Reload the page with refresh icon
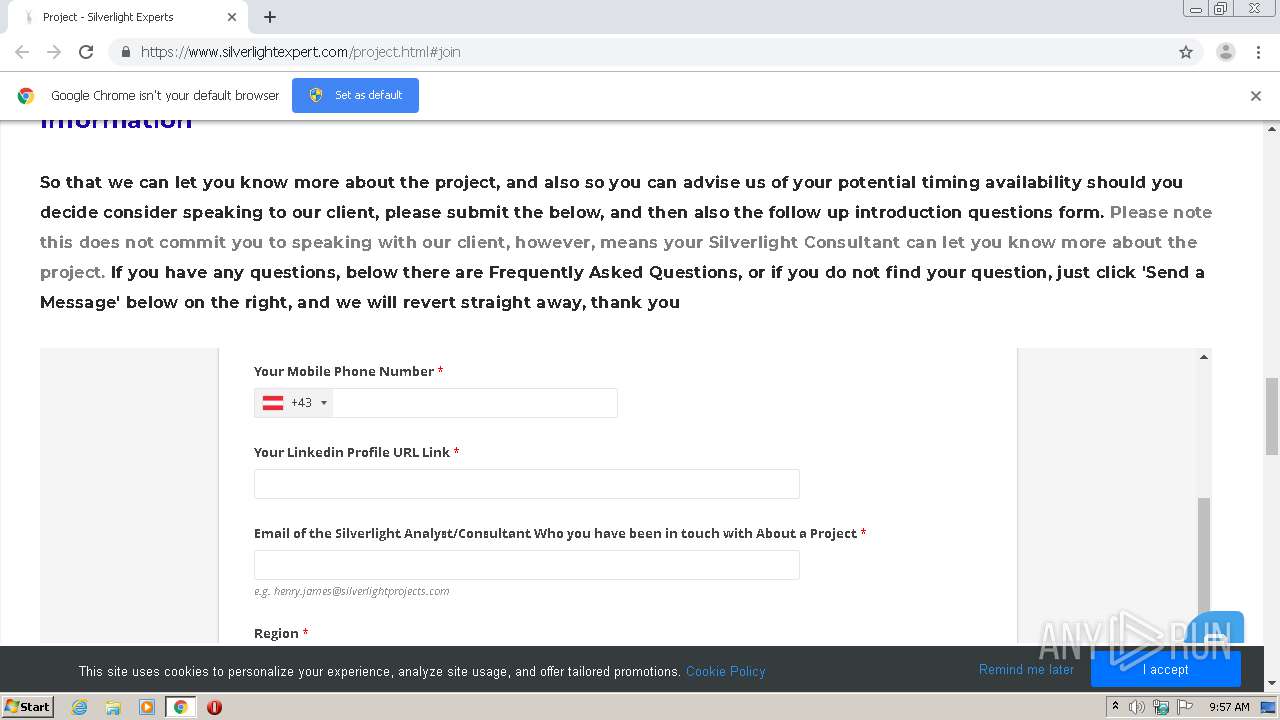This screenshot has height=720, width=1280. point(86,52)
